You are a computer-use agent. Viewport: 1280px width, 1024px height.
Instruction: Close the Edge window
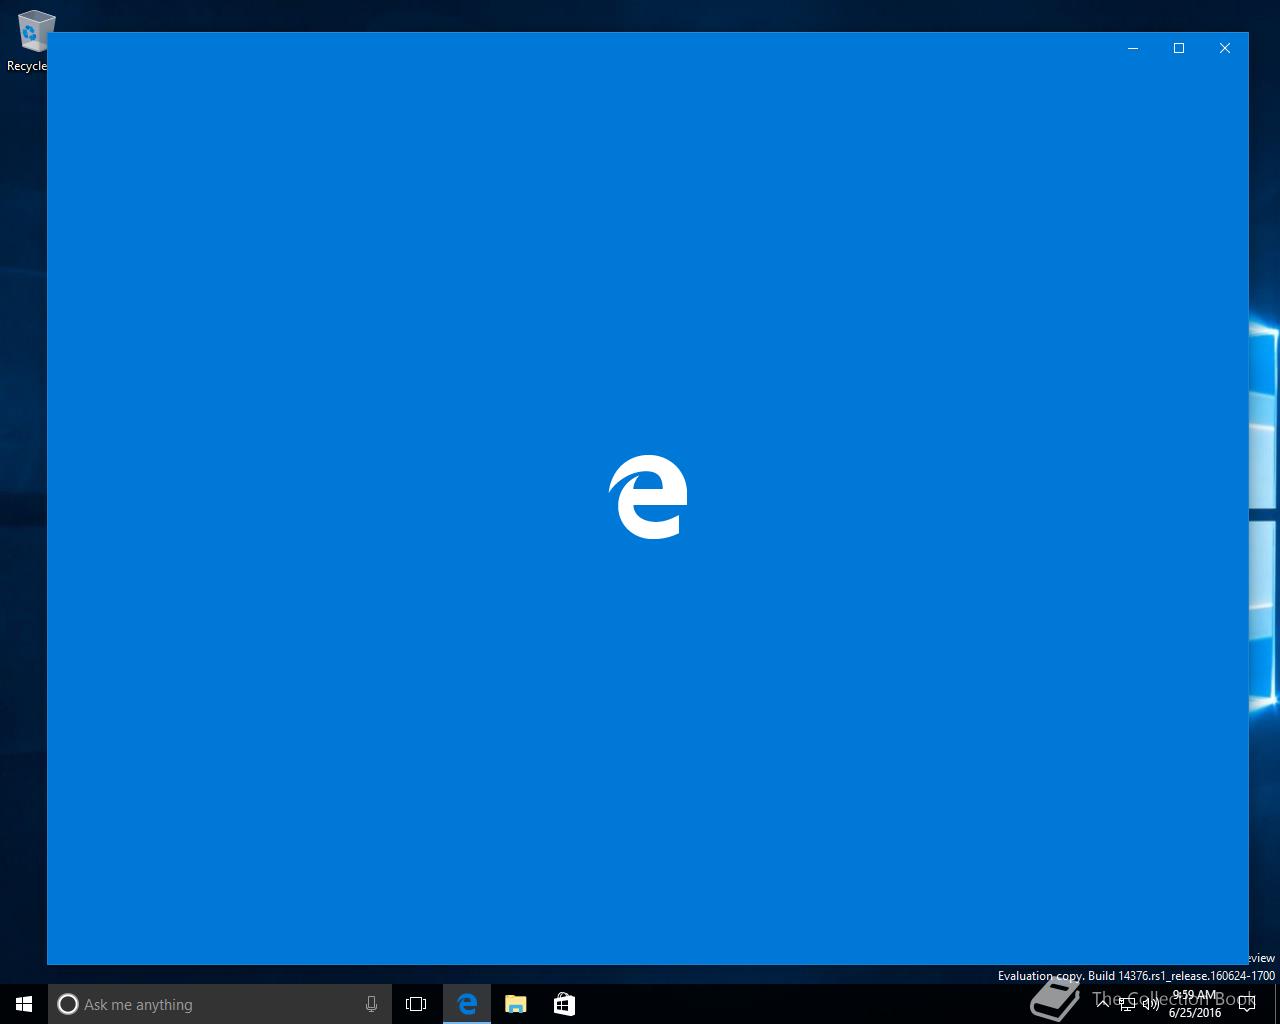tap(1225, 48)
